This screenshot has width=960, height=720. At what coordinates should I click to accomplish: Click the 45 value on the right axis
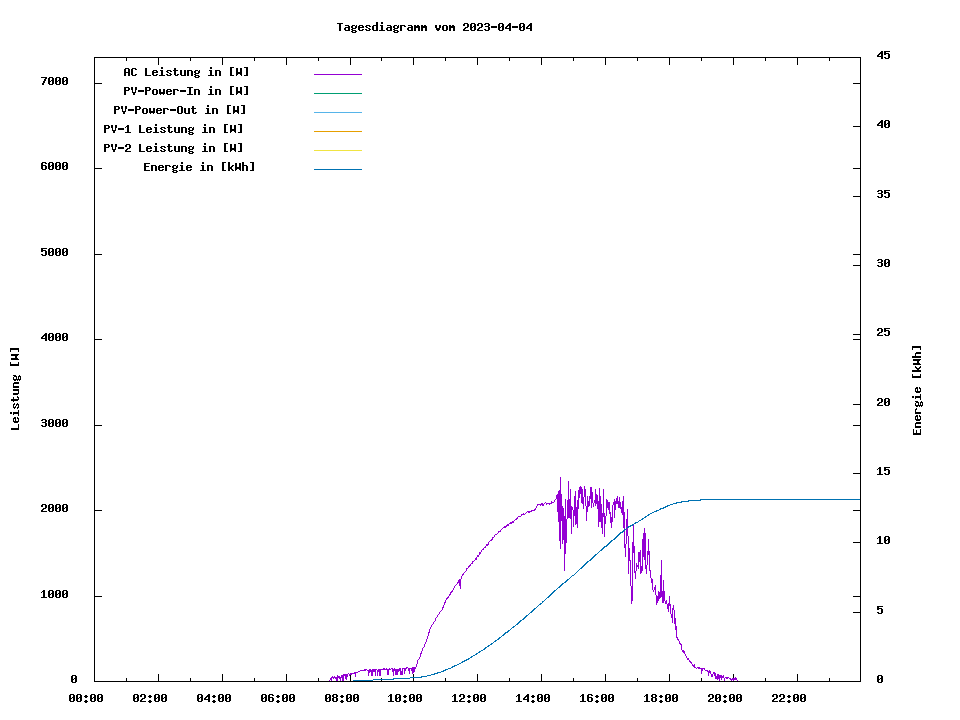pyautogui.click(x=883, y=55)
